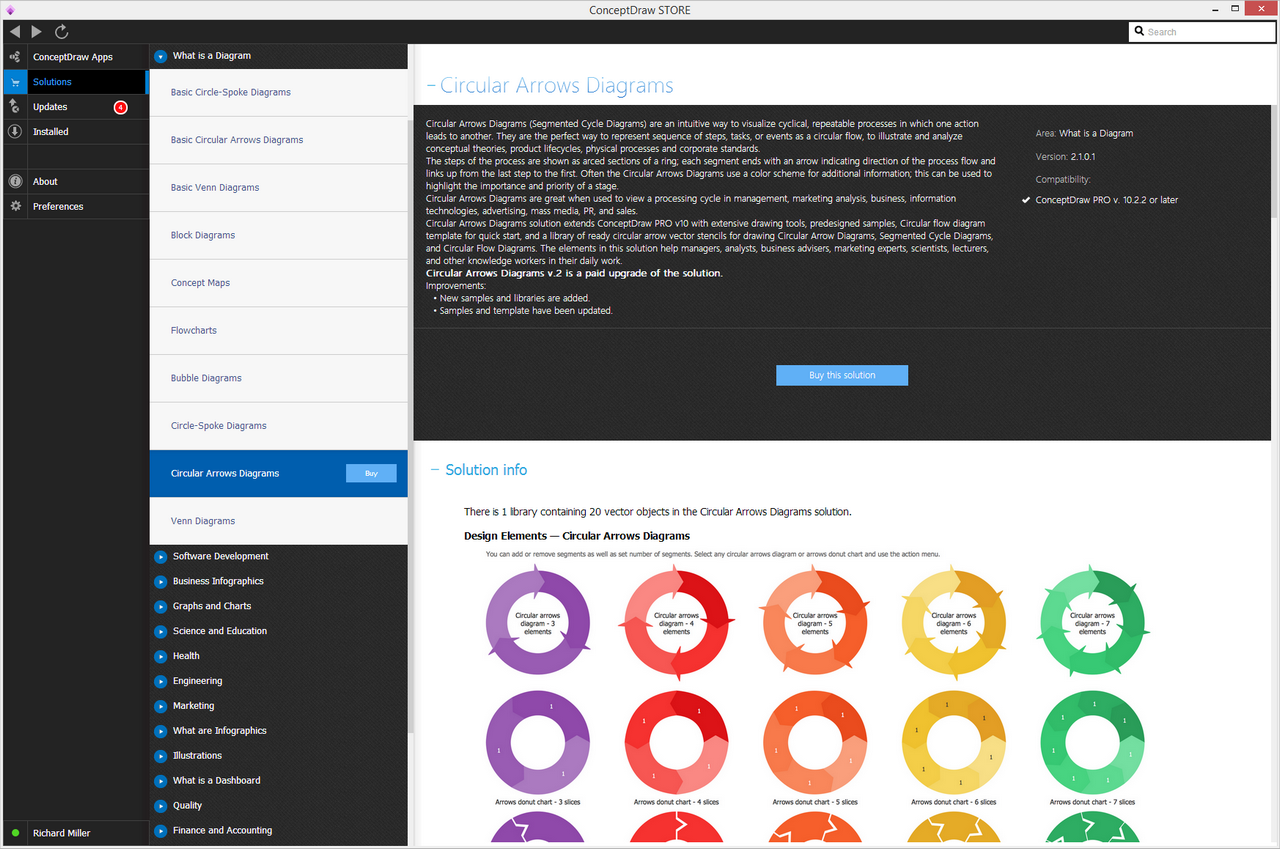Click the Refresh icon
1280x849 pixels.
tap(62, 32)
